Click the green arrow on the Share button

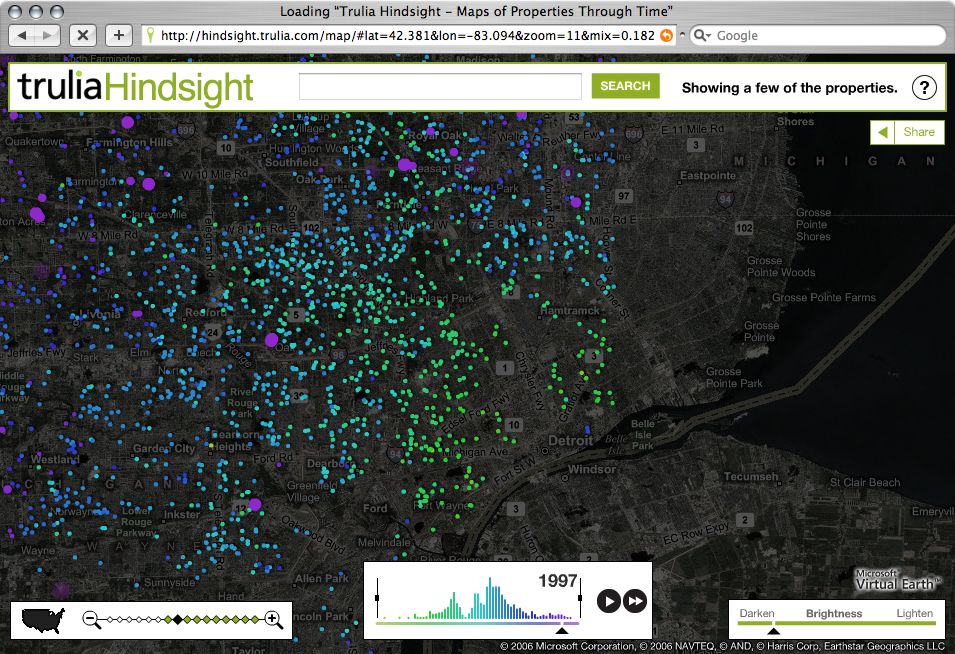pos(881,132)
